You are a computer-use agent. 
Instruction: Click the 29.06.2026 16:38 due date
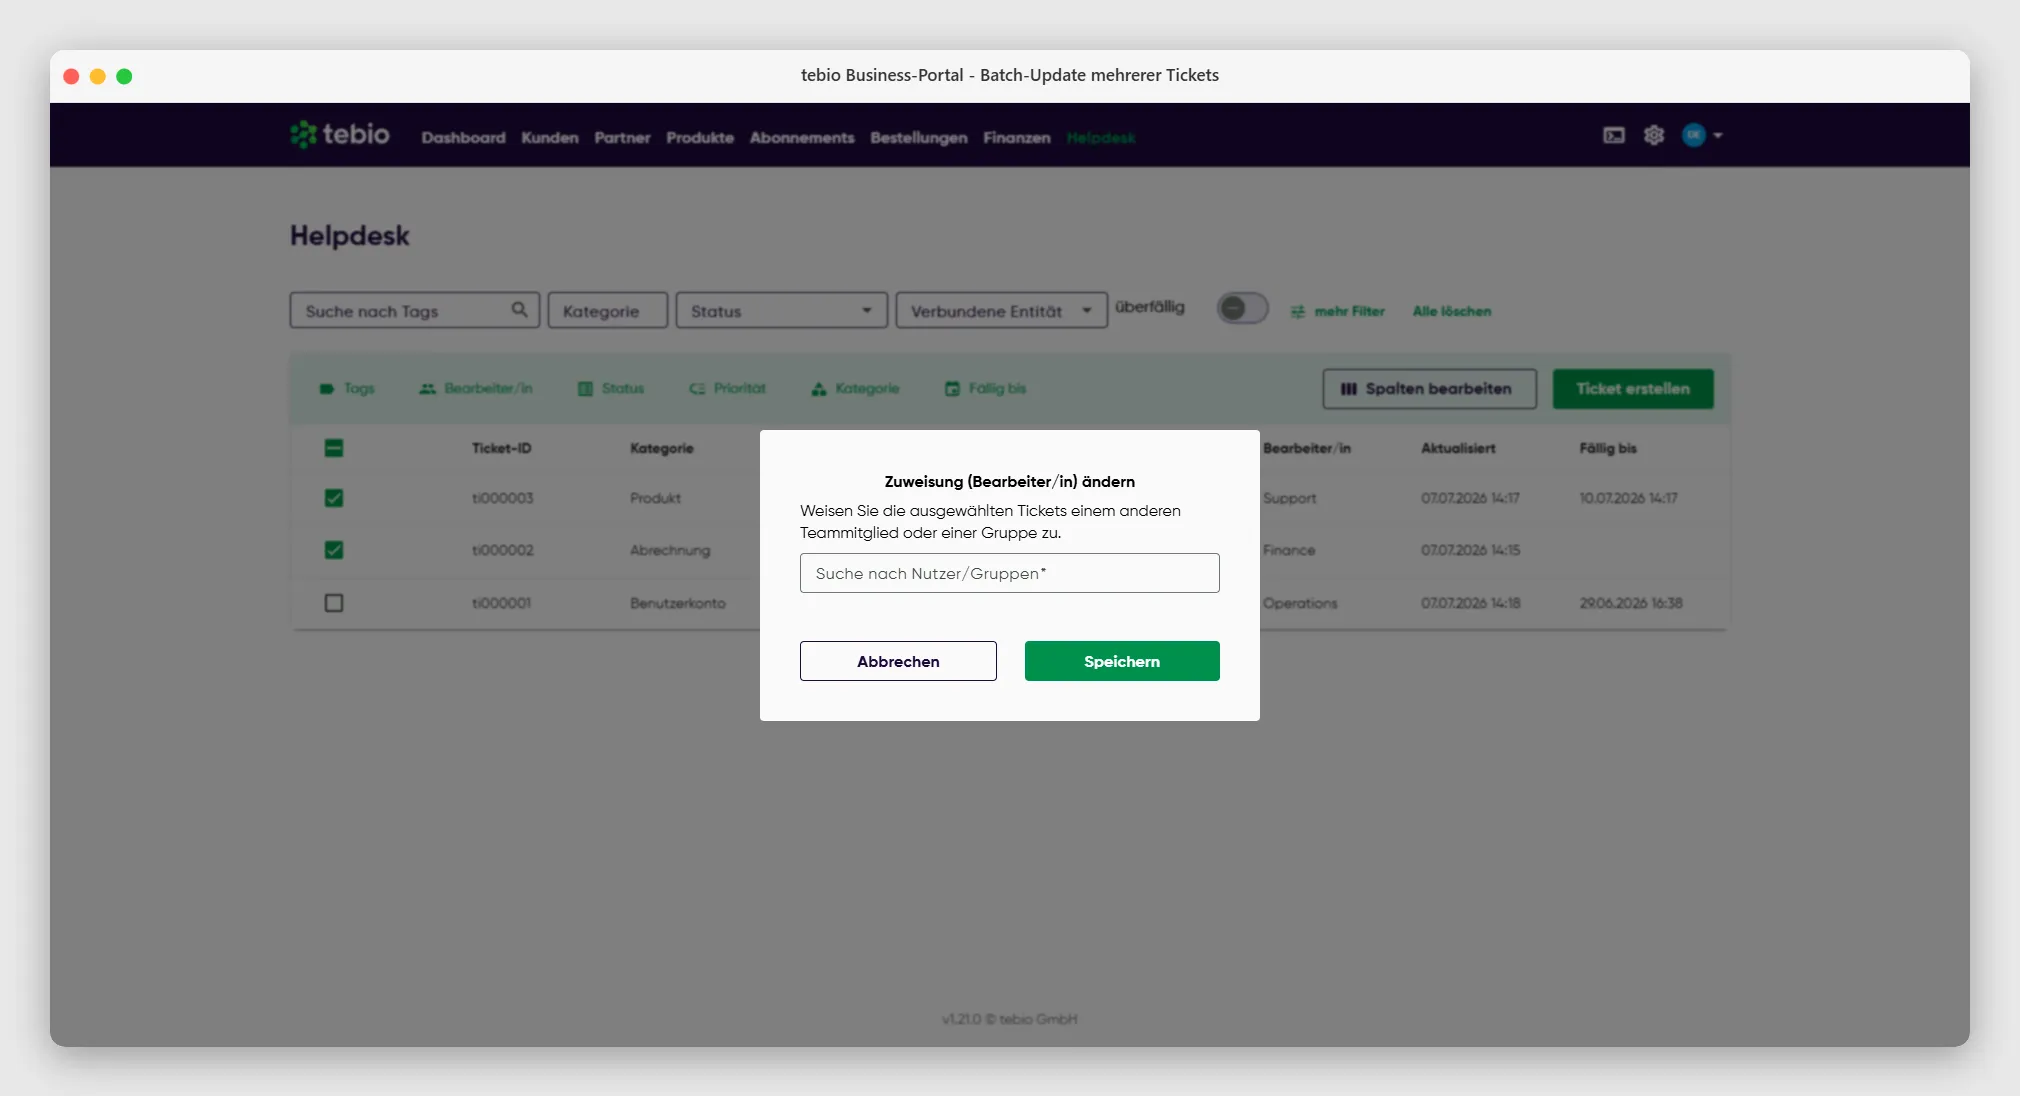click(1631, 603)
